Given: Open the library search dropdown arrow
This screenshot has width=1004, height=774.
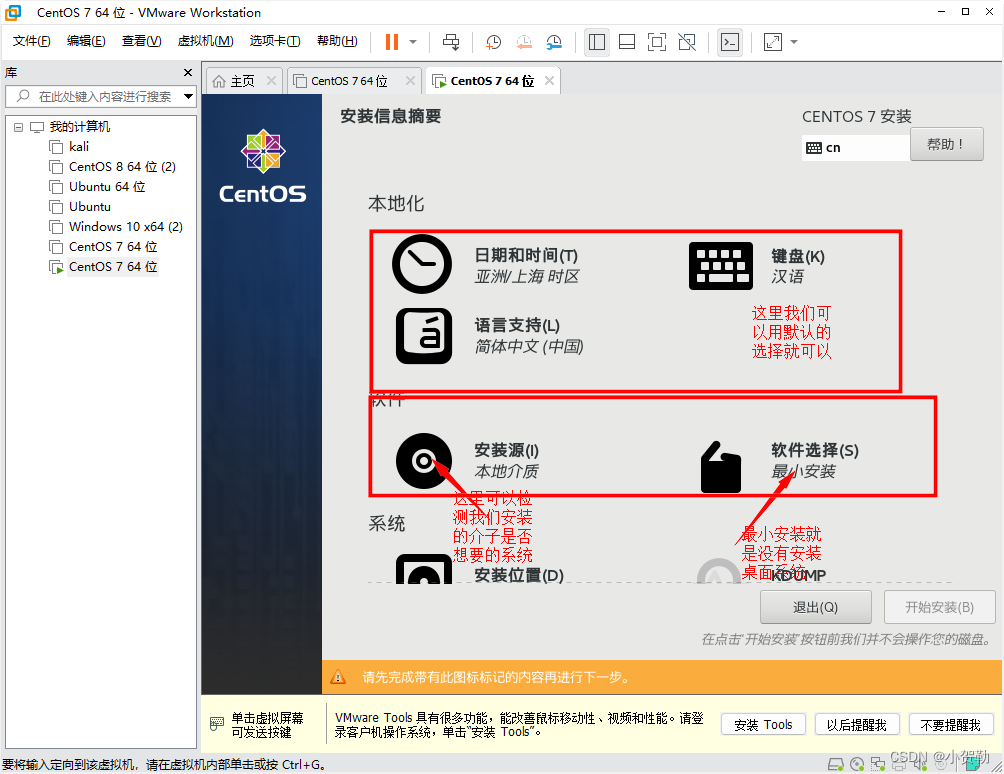Looking at the screenshot, I should [x=188, y=97].
